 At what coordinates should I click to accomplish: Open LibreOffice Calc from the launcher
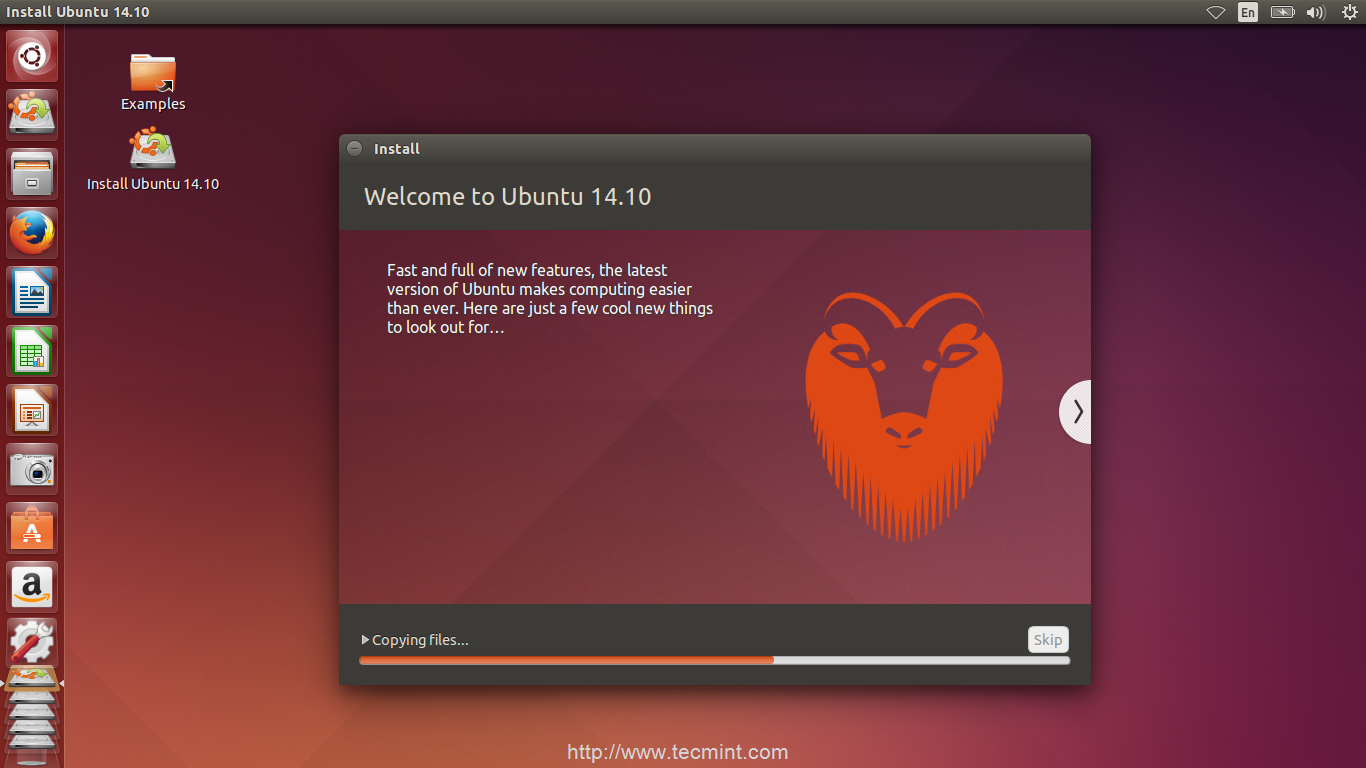pos(32,351)
